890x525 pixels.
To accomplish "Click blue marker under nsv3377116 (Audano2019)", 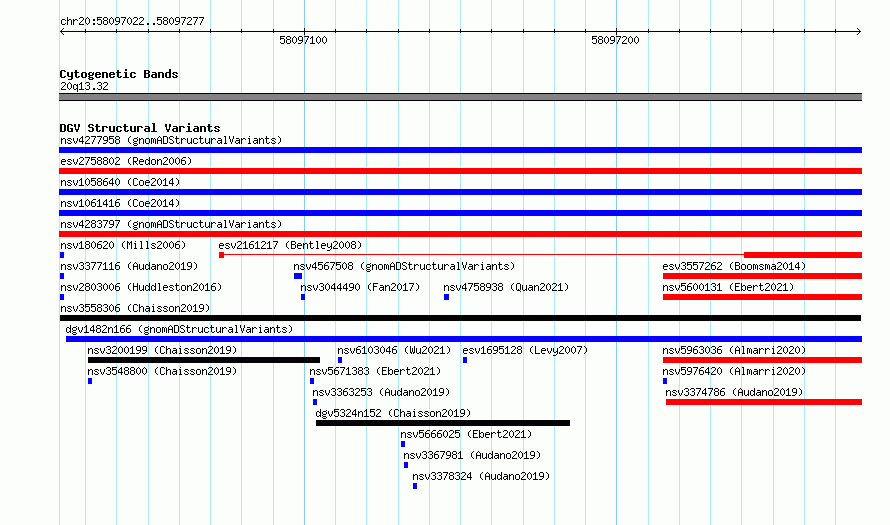I will tap(62, 276).
